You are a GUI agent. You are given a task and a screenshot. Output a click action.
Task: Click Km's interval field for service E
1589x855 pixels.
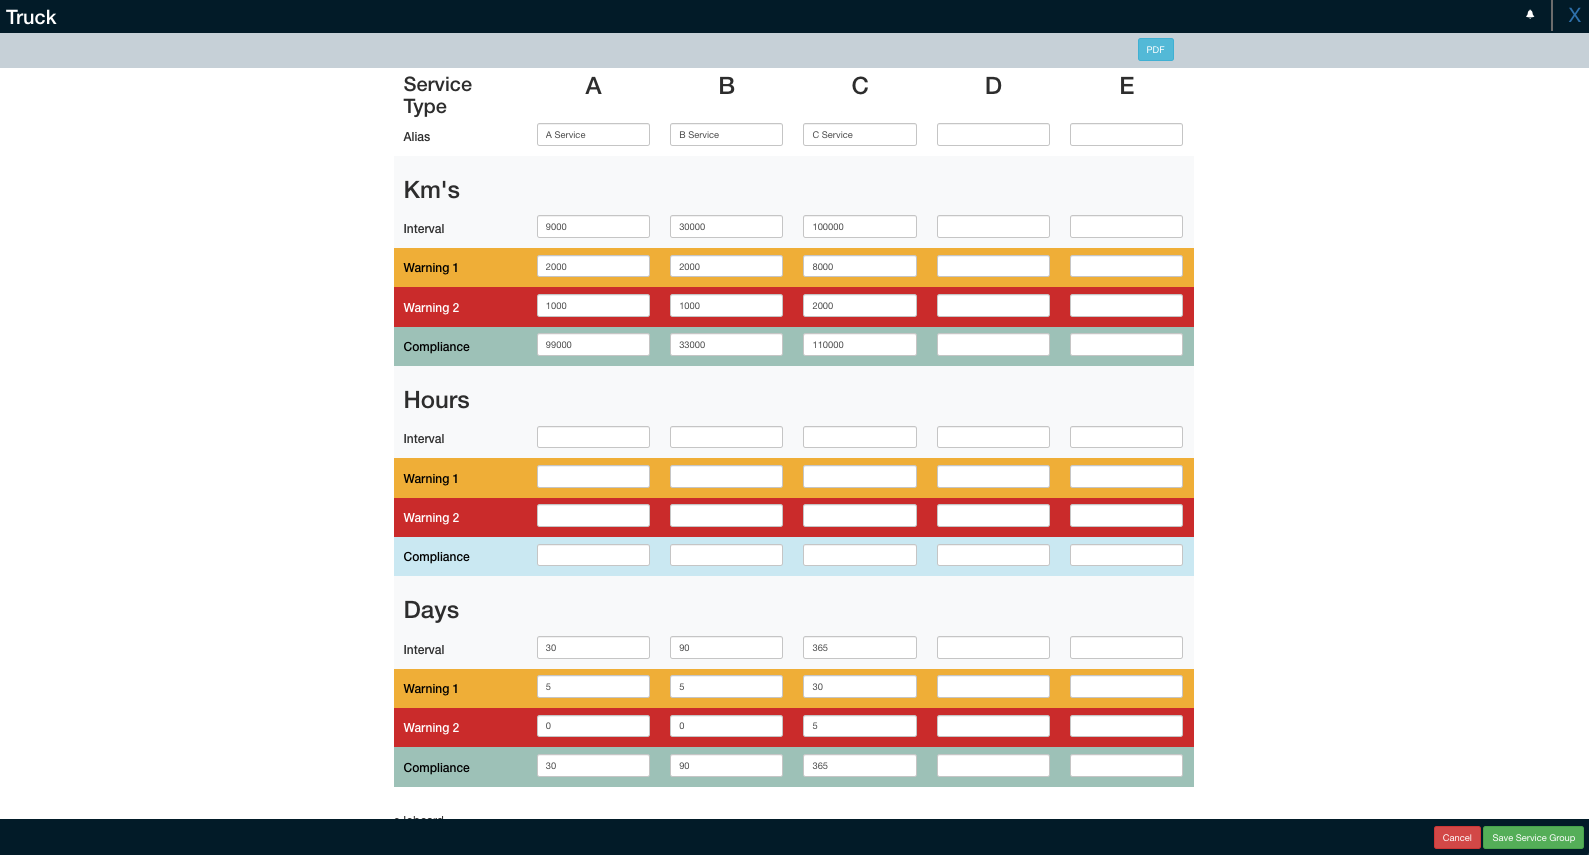[x=1126, y=227]
